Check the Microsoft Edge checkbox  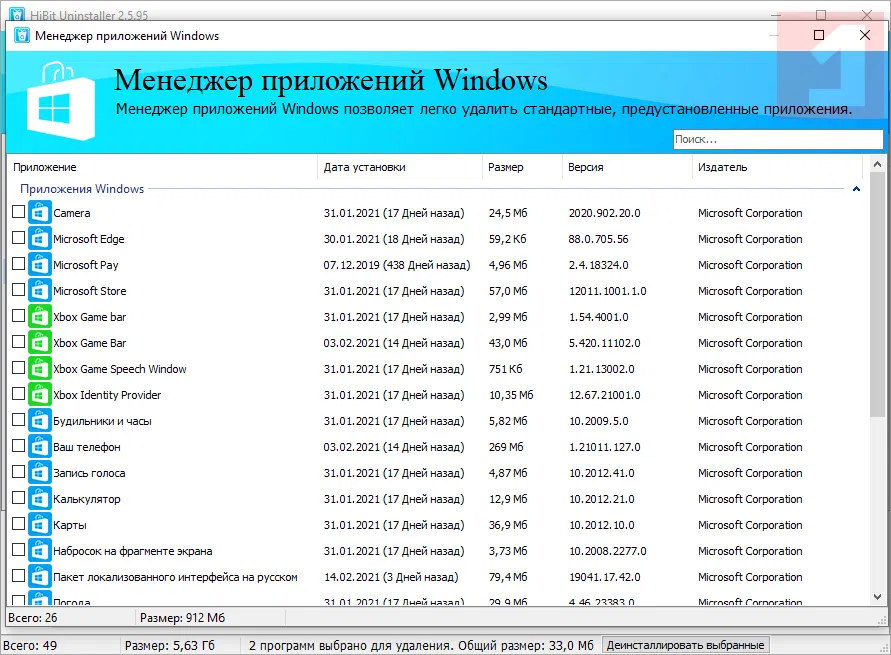click(18, 237)
